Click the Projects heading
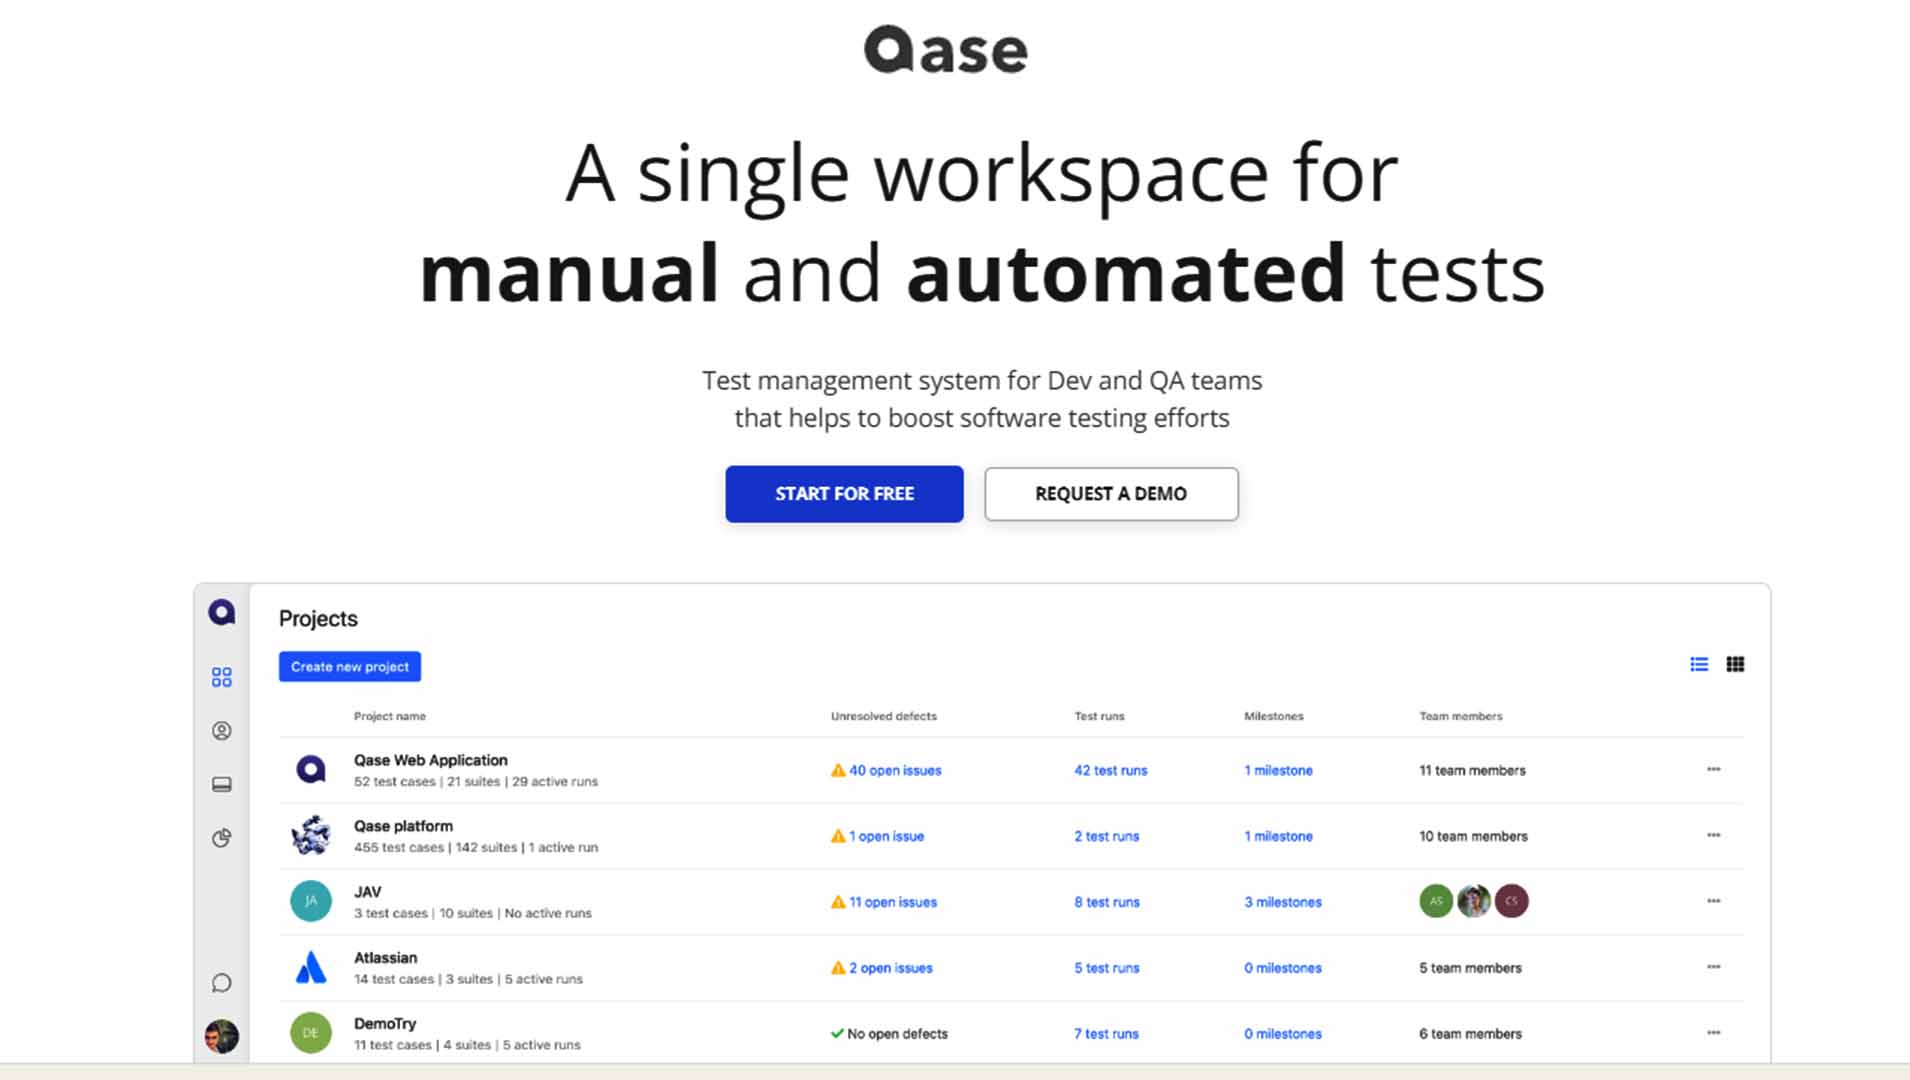Image resolution: width=1910 pixels, height=1080 pixels. point(318,619)
